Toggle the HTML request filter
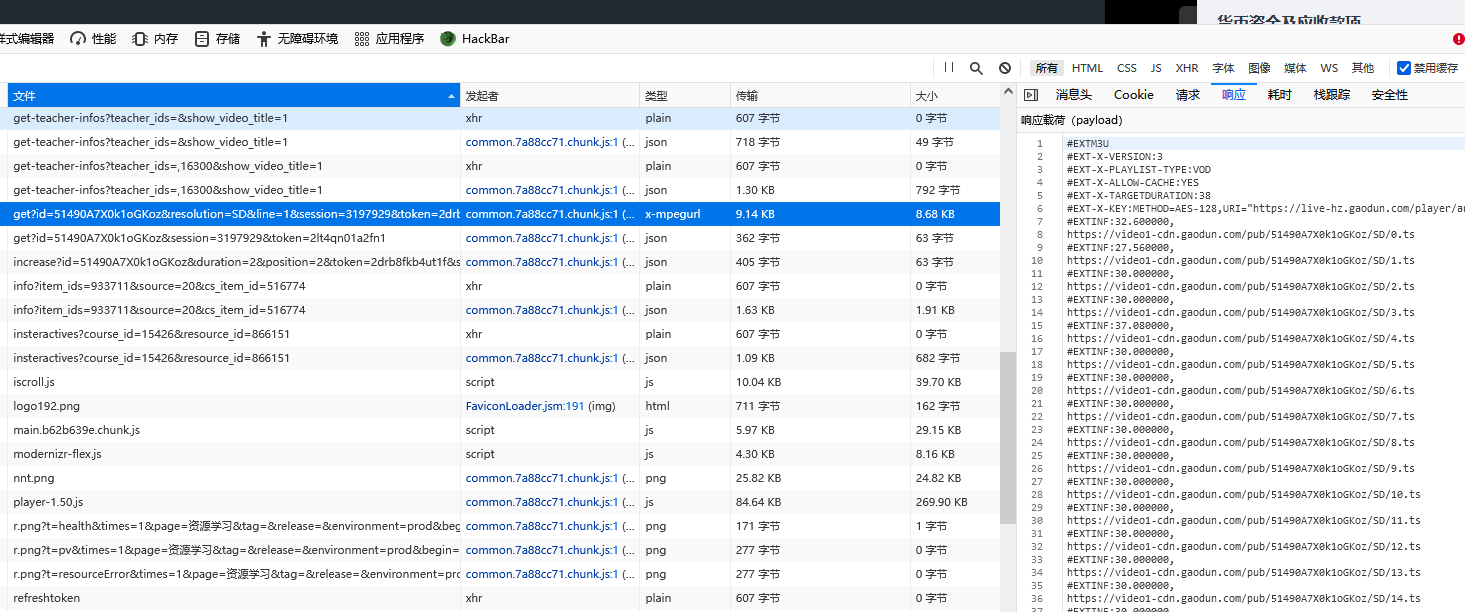The height and width of the screenshot is (612, 1465). point(1087,68)
